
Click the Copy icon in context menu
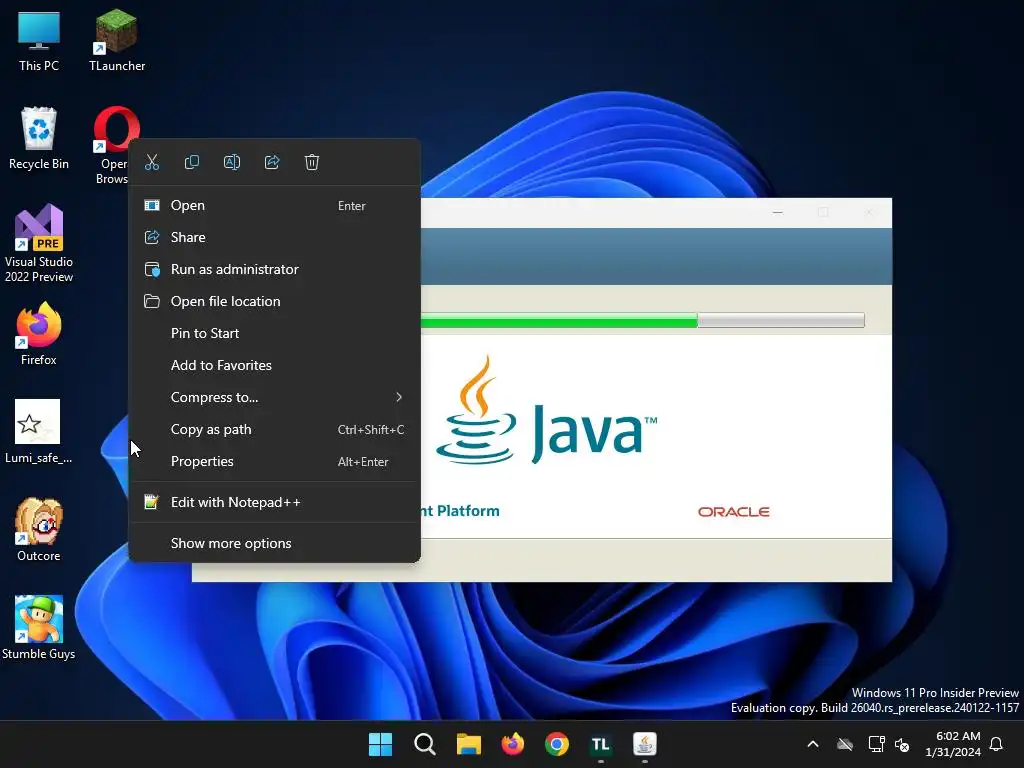192,162
